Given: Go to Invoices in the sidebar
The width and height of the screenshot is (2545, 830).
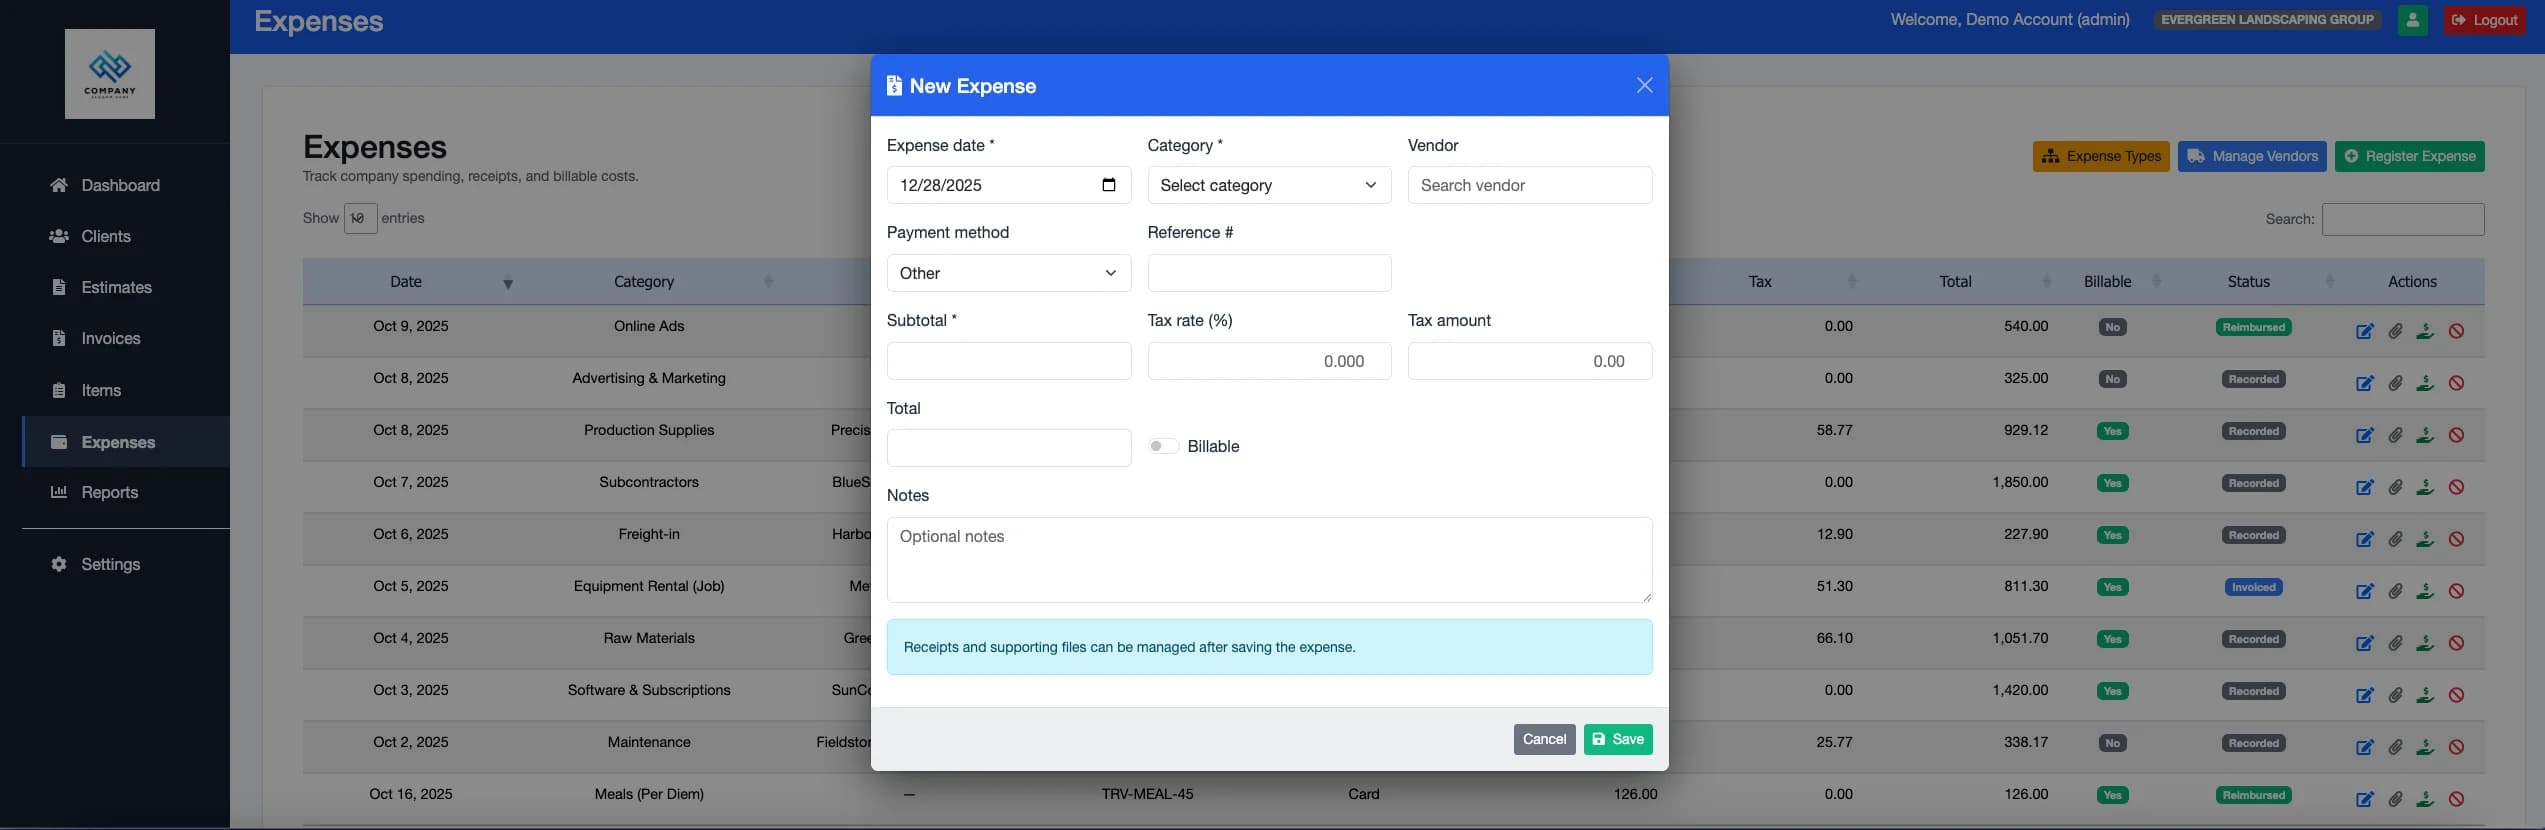Looking at the screenshot, I should click(110, 339).
